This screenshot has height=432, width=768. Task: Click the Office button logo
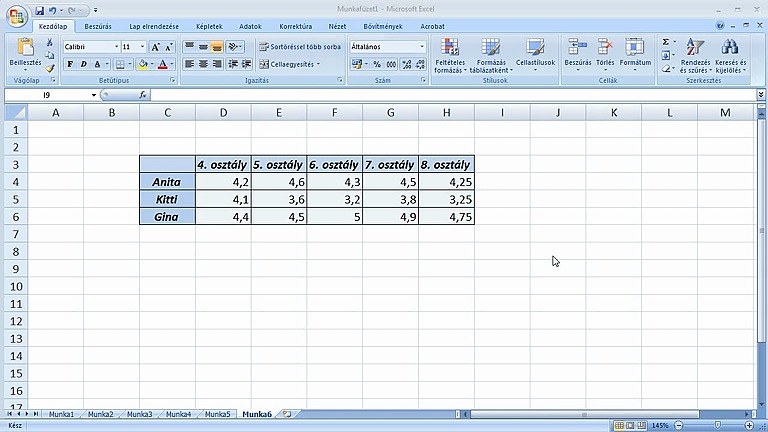(x=16, y=14)
